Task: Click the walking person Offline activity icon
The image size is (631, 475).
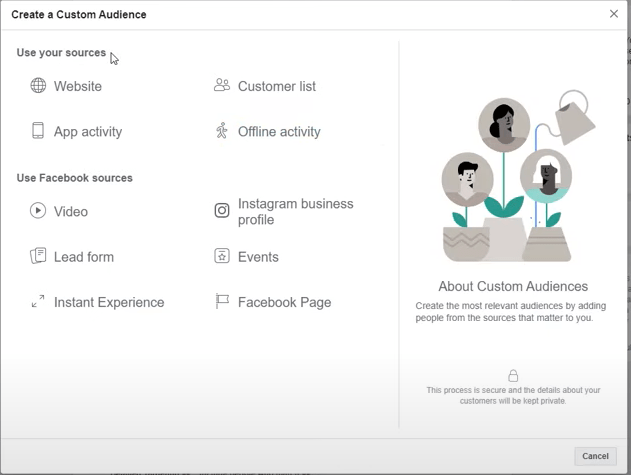Action: [x=222, y=131]
